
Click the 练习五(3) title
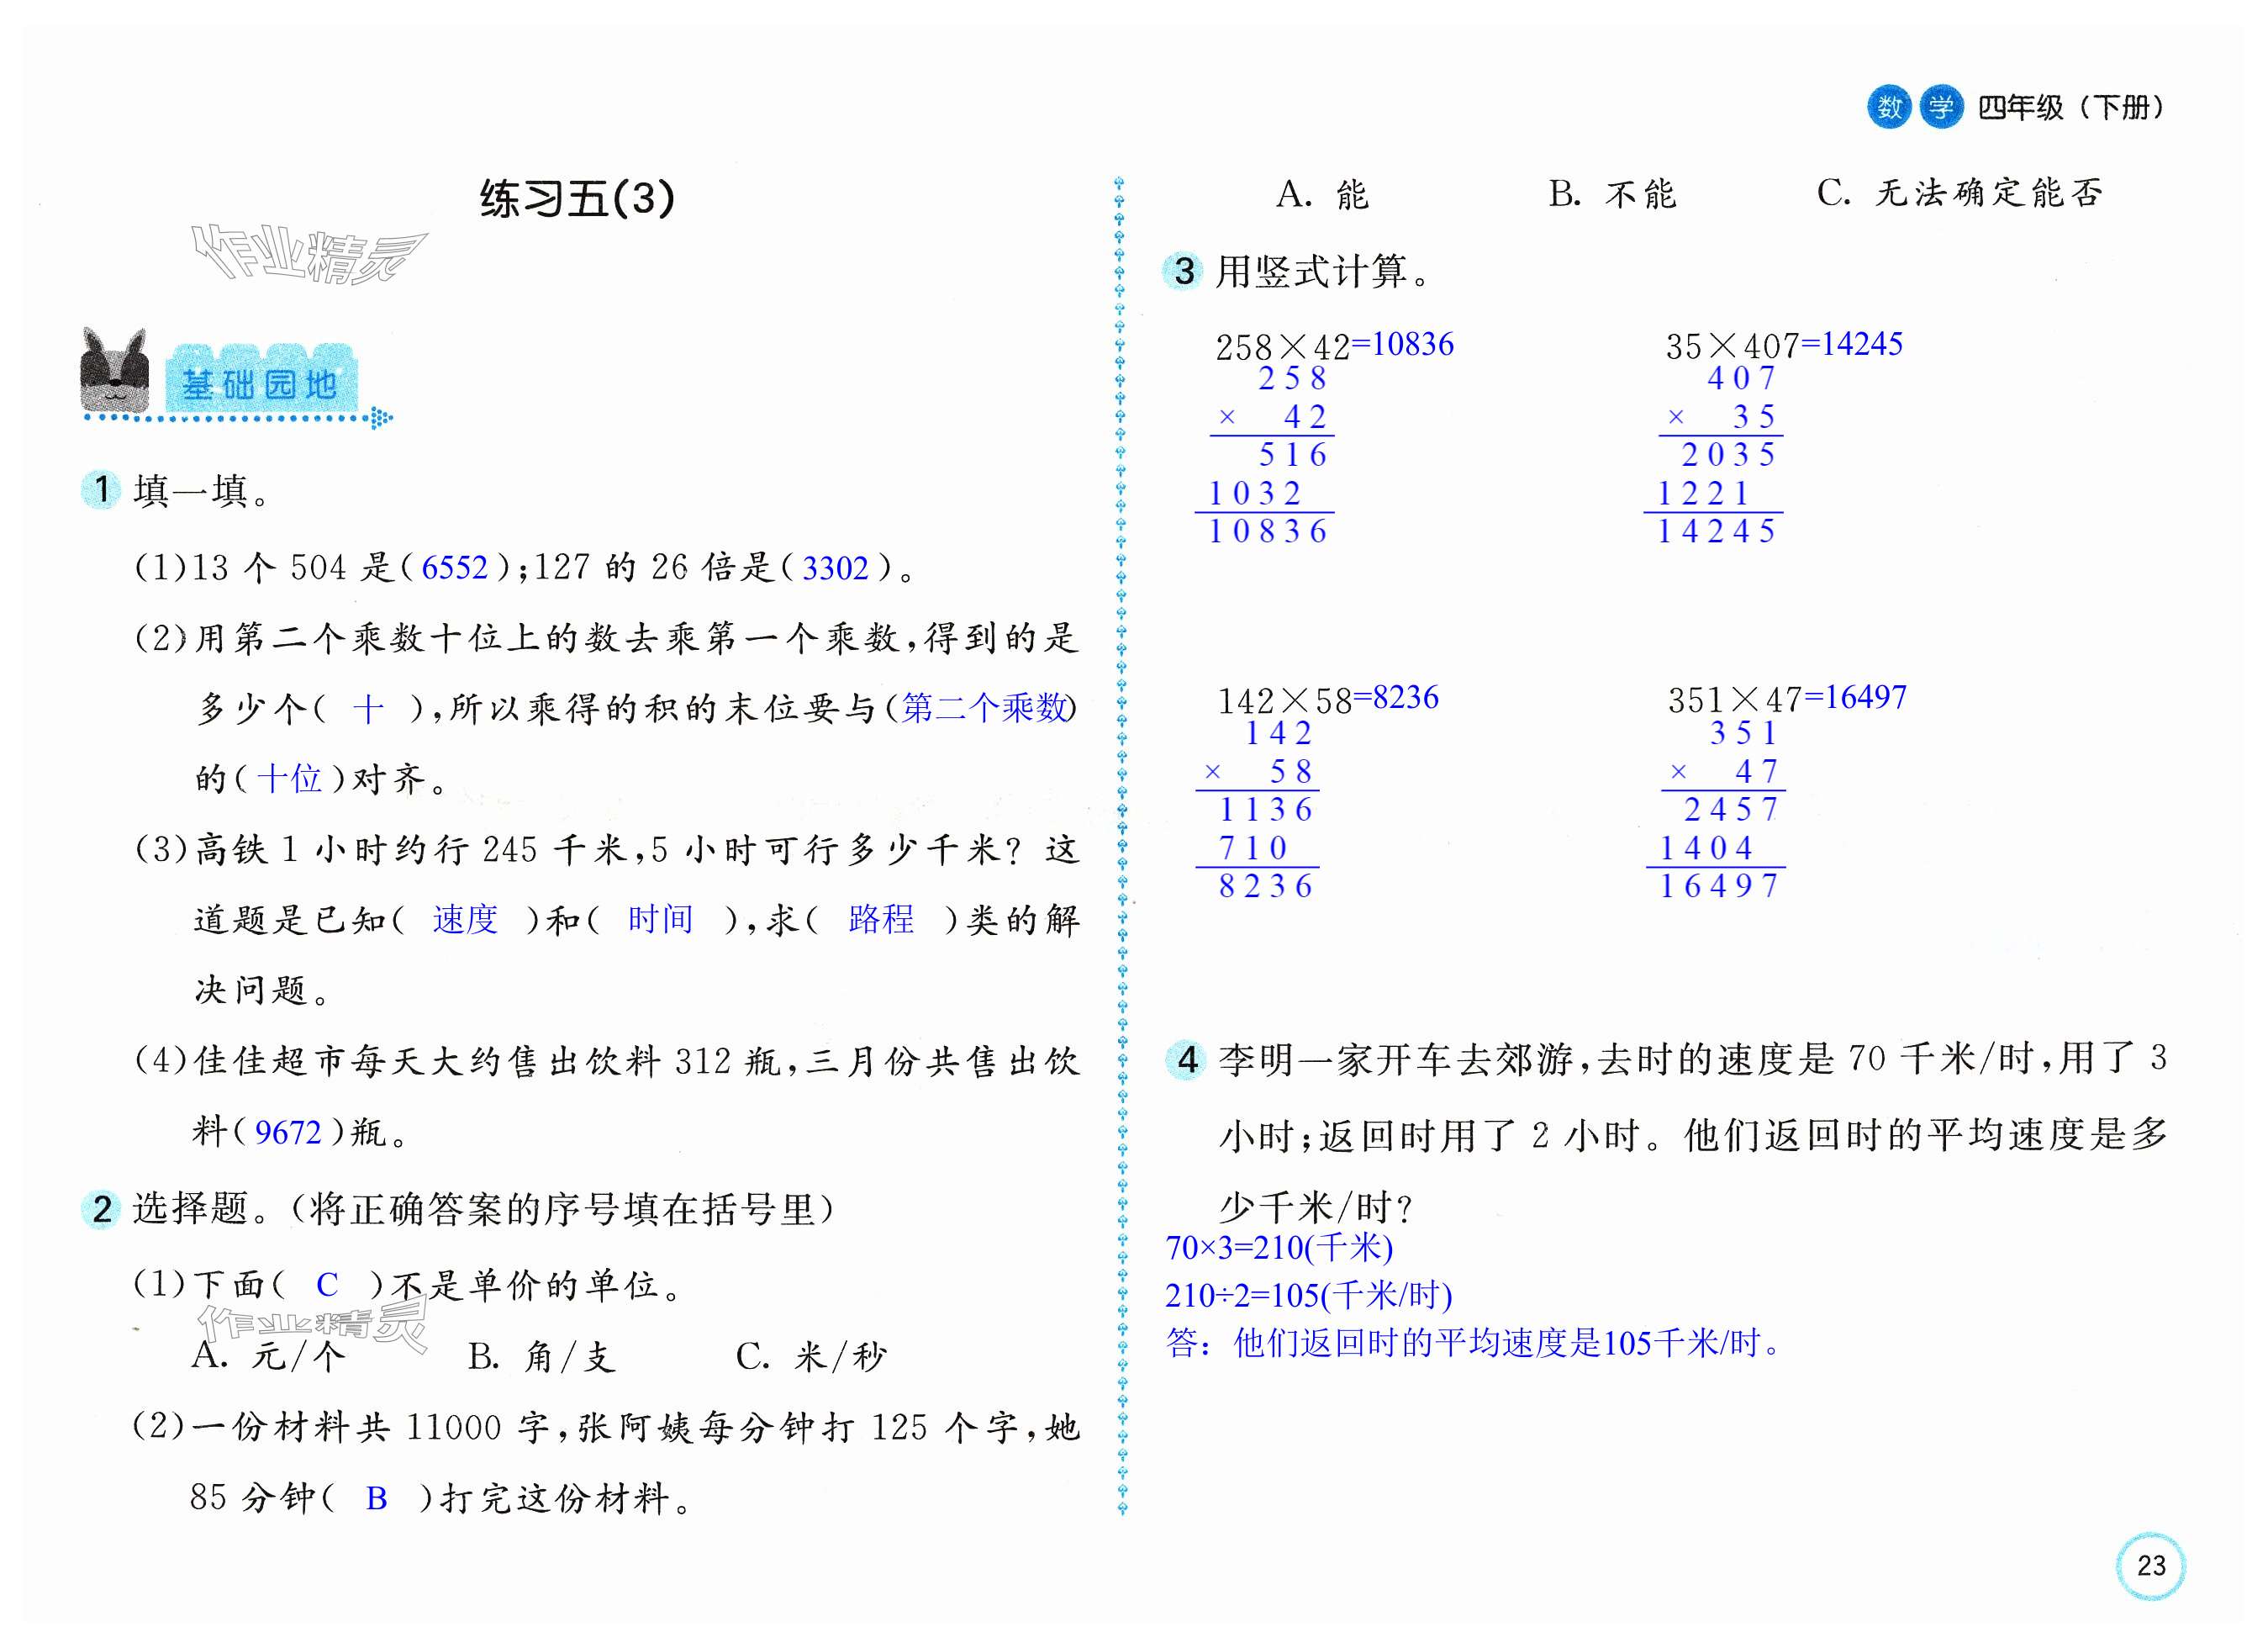[x=577, y=198]
